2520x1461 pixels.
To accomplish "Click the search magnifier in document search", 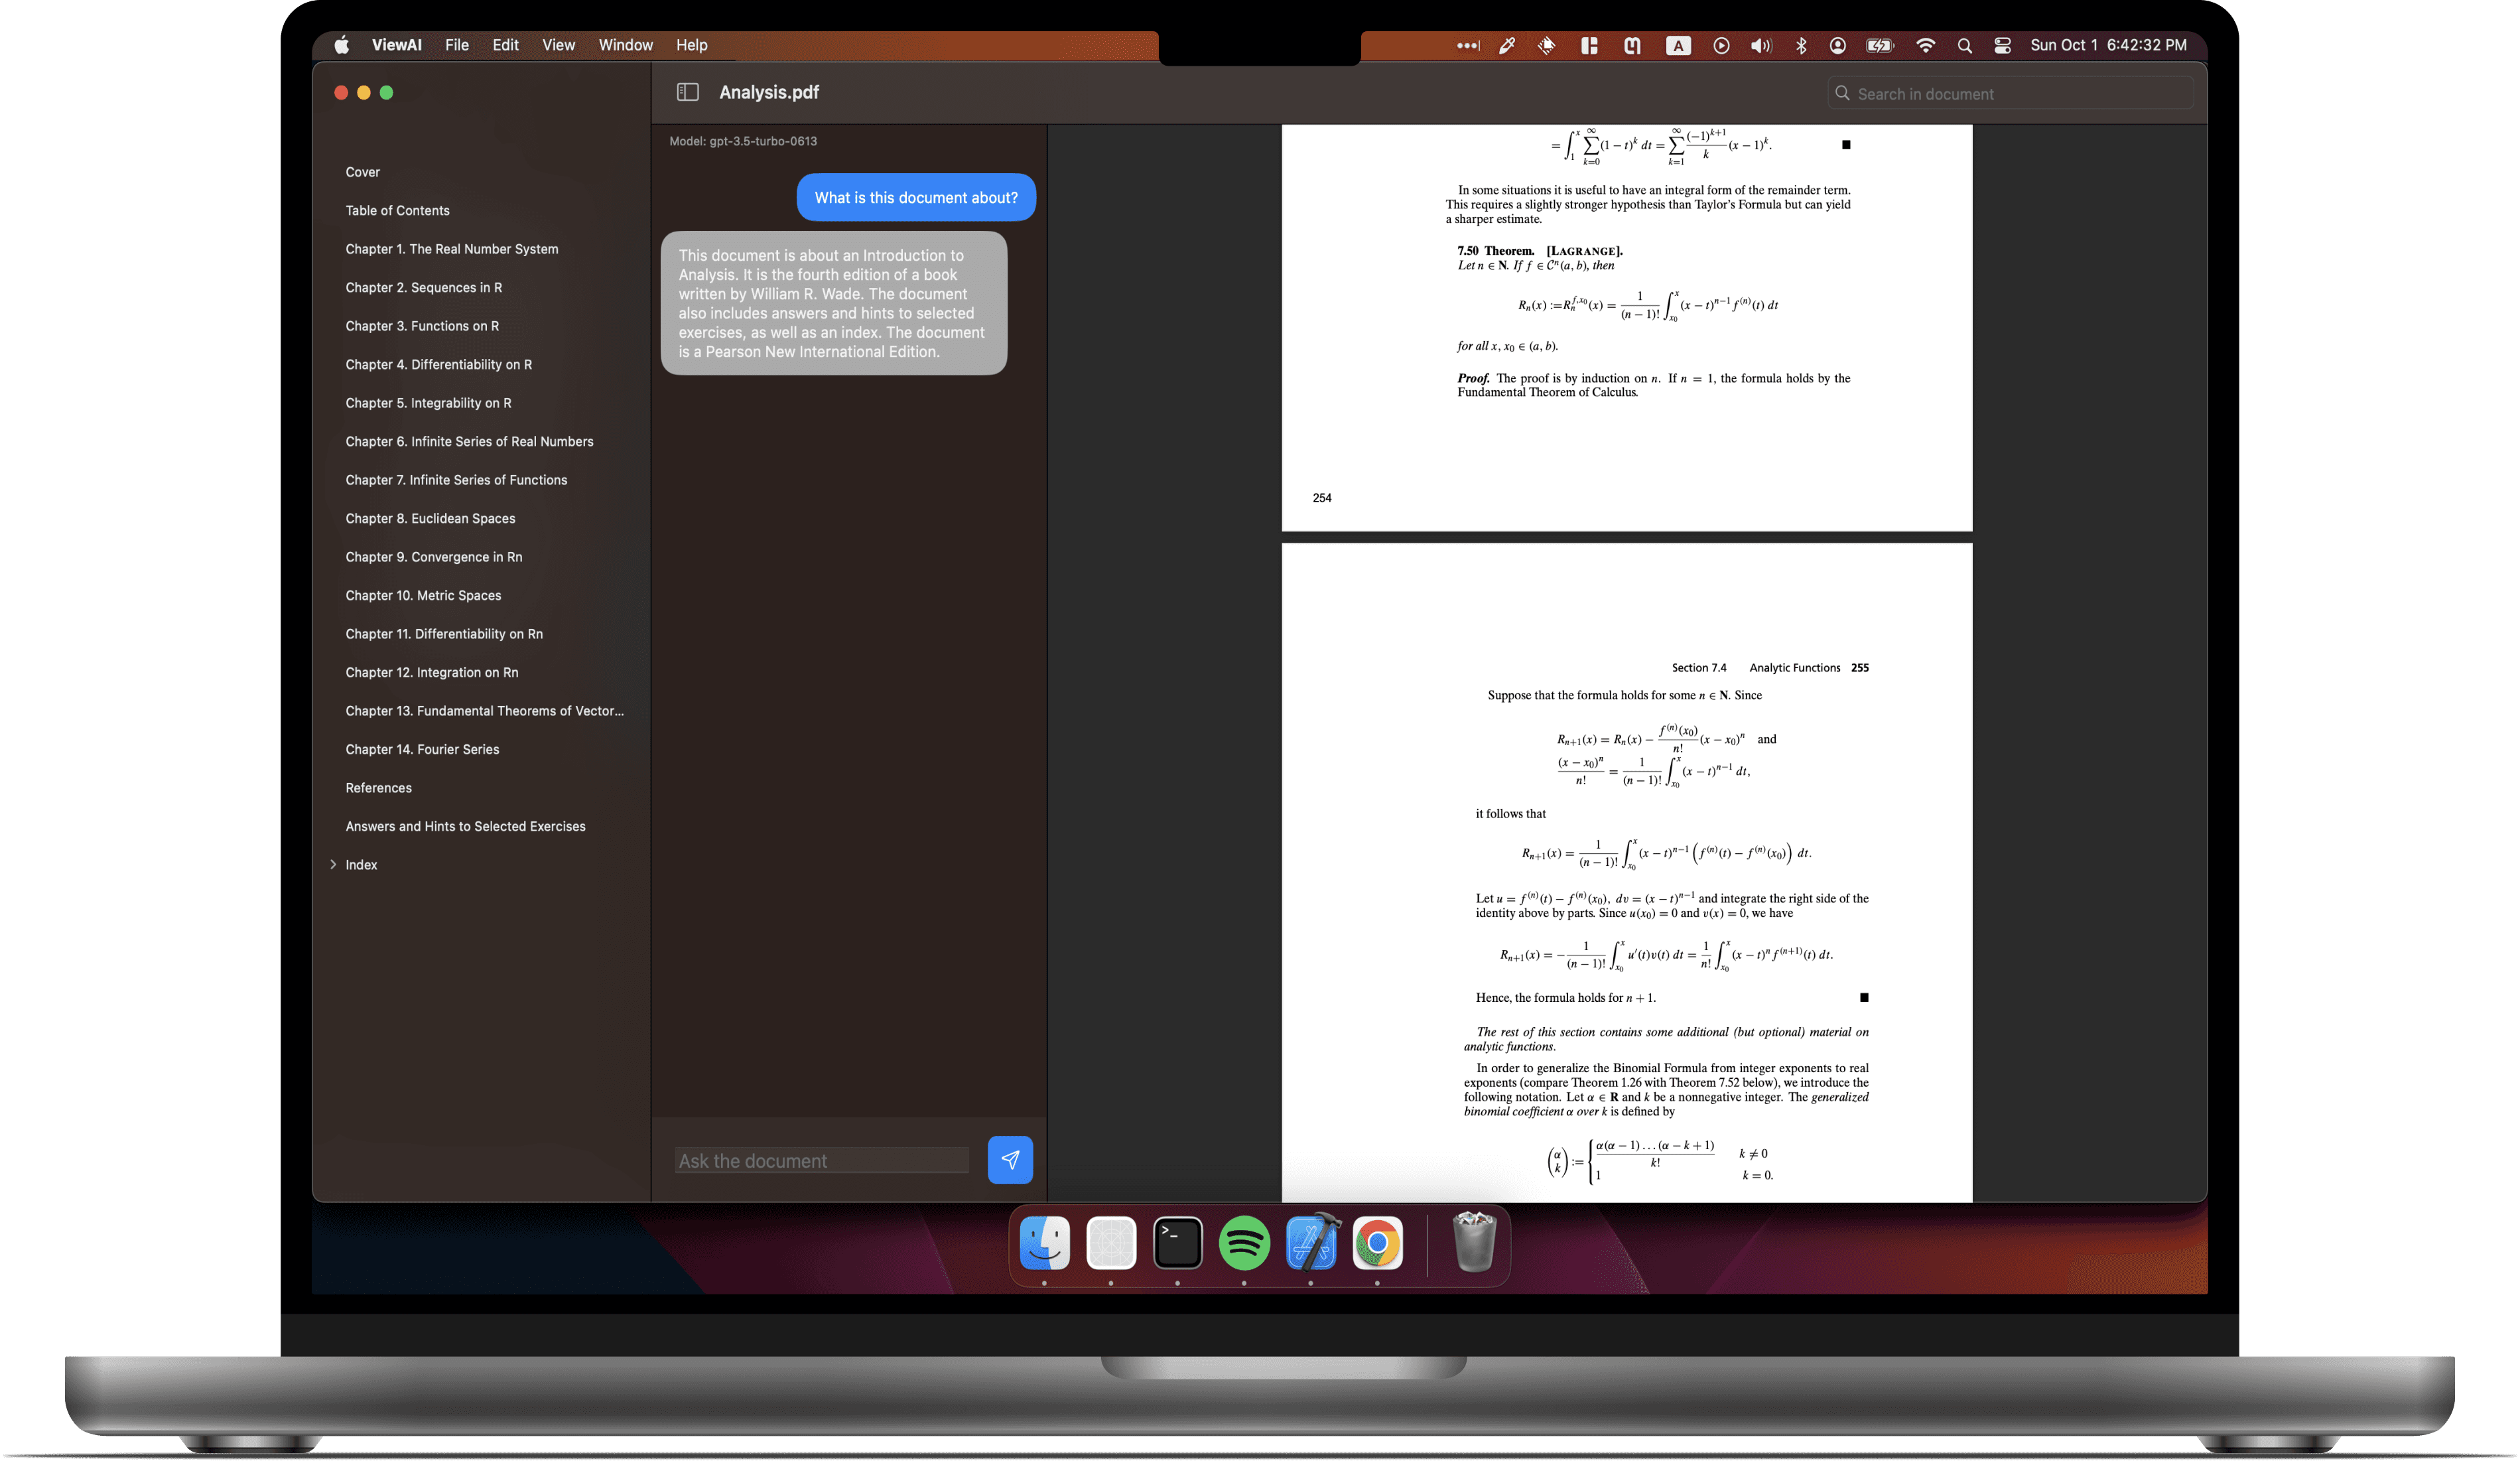I will coord(1842,93).
